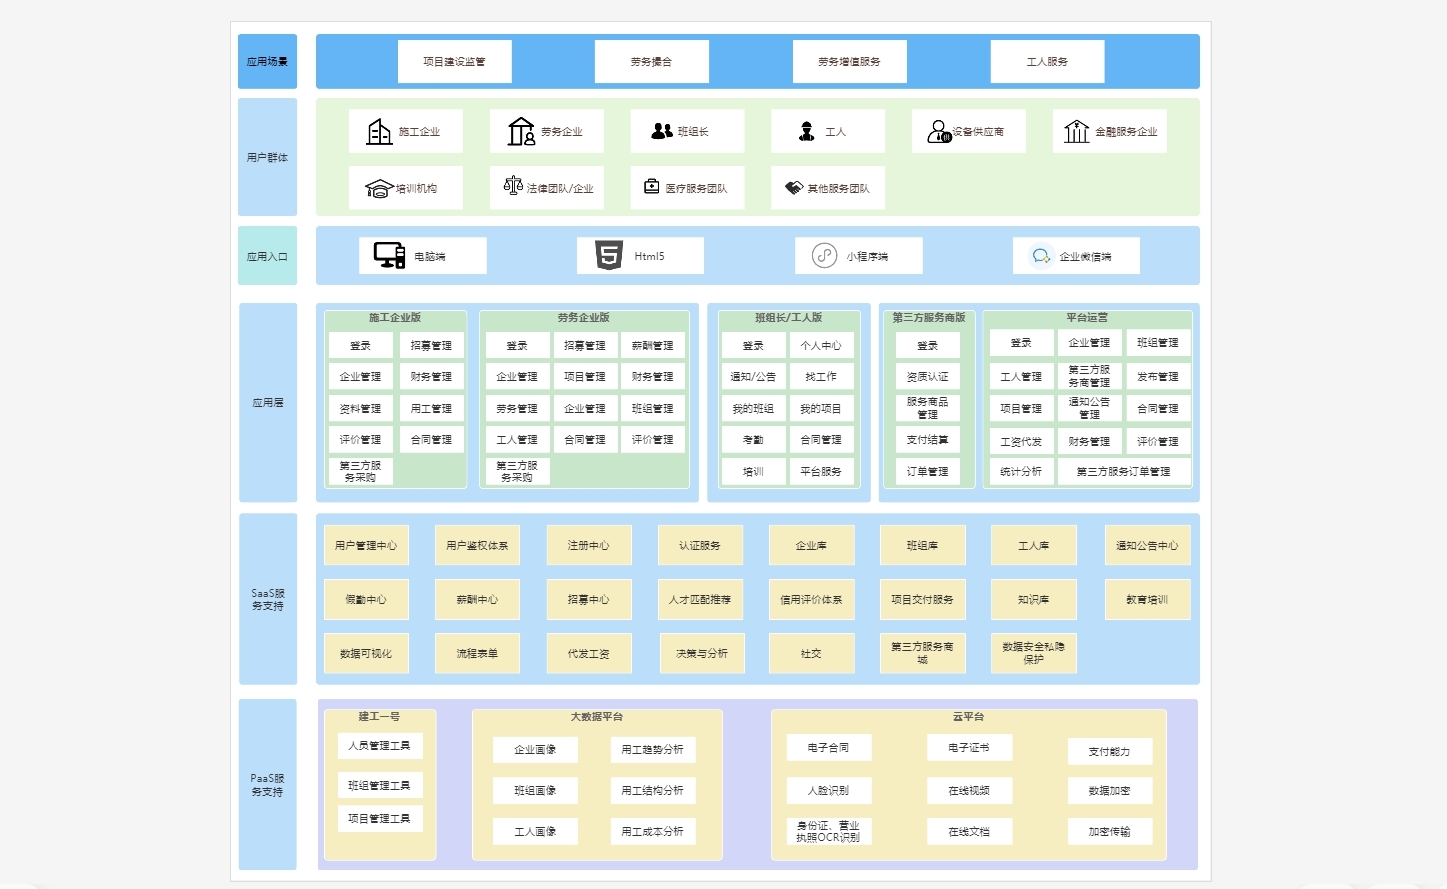Click the 应用场景 row label
The image size is (1447, 889).
point(268,61)
